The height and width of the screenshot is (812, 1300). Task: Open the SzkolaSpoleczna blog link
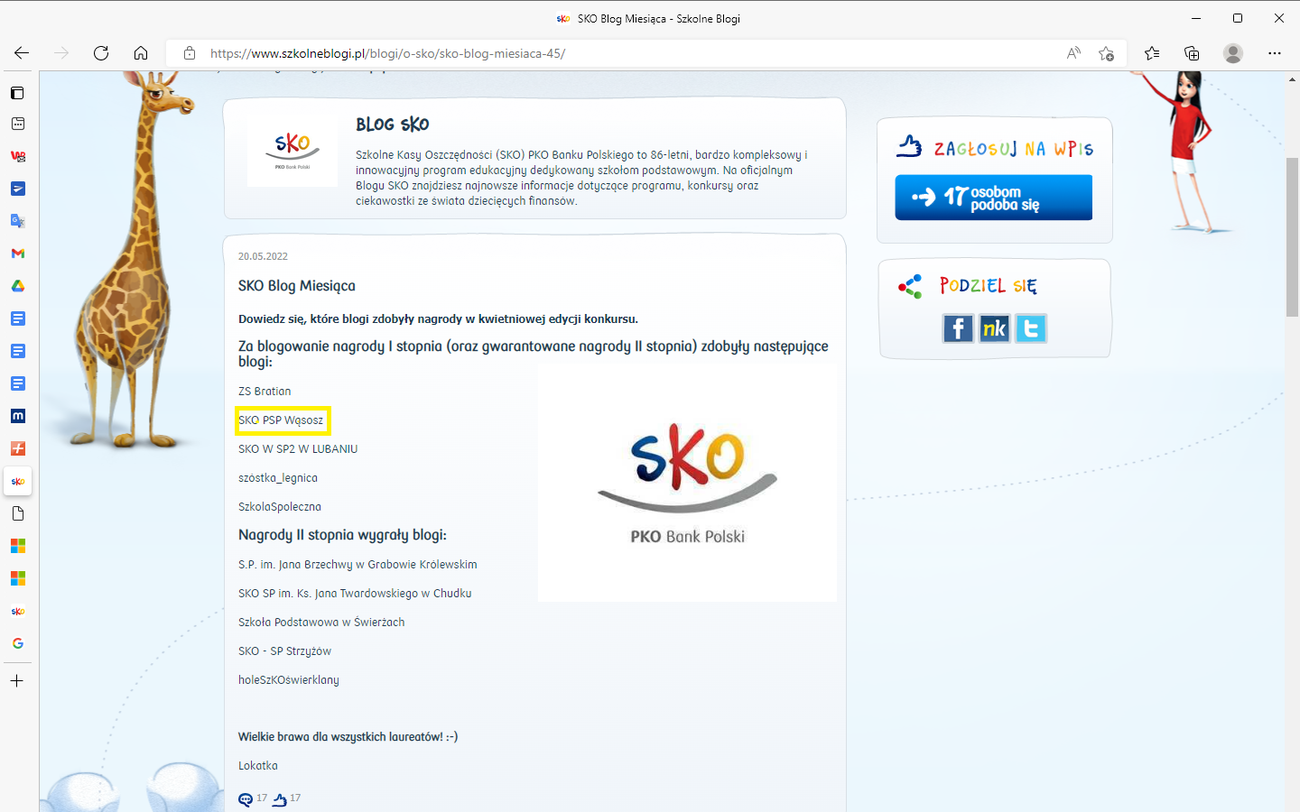[x=280, y=507]
